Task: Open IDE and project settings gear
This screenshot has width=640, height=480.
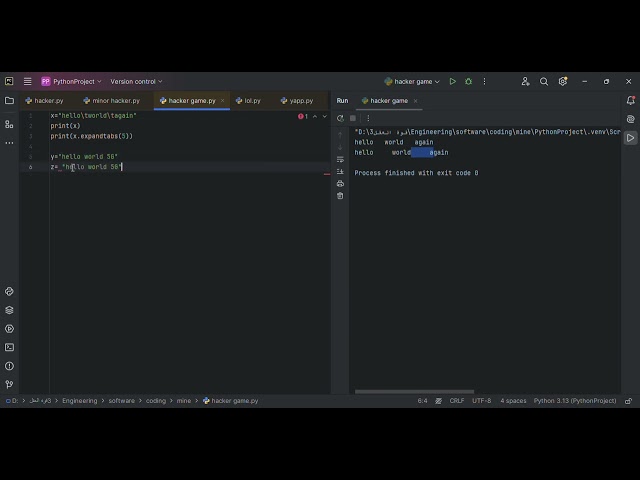Action: 563,82
